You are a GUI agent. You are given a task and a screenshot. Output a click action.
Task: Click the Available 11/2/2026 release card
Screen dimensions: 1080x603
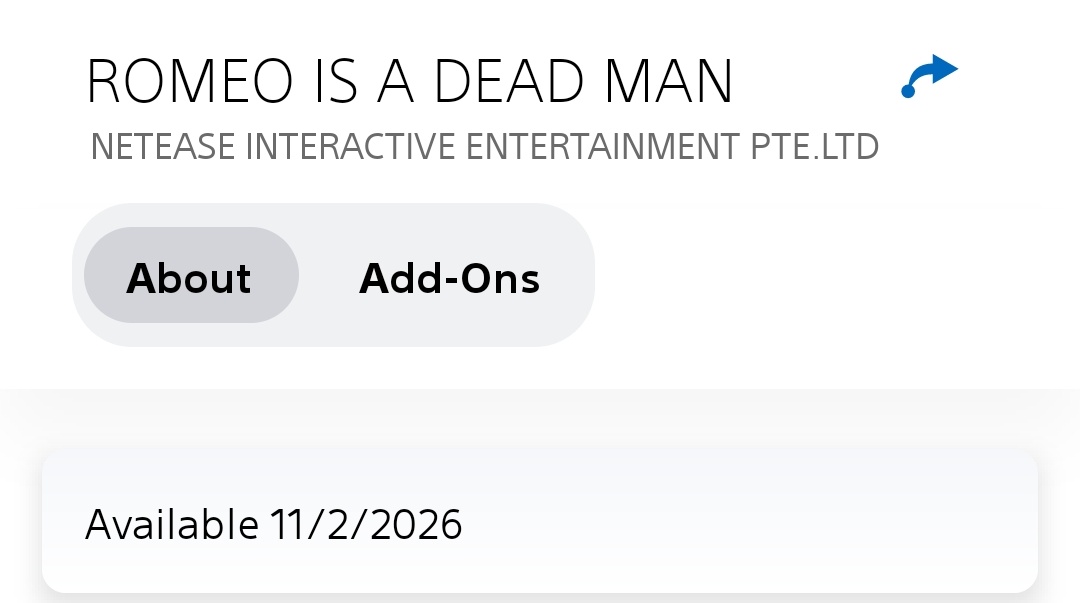540,522
